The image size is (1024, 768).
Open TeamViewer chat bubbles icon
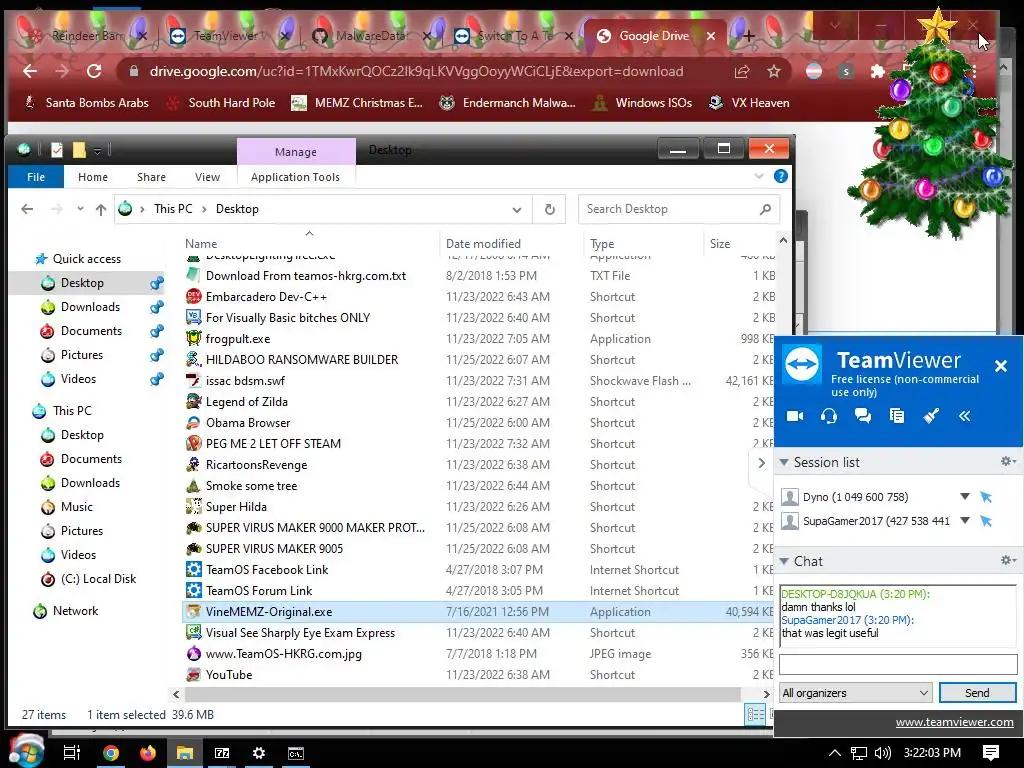[x=863, y=416]
